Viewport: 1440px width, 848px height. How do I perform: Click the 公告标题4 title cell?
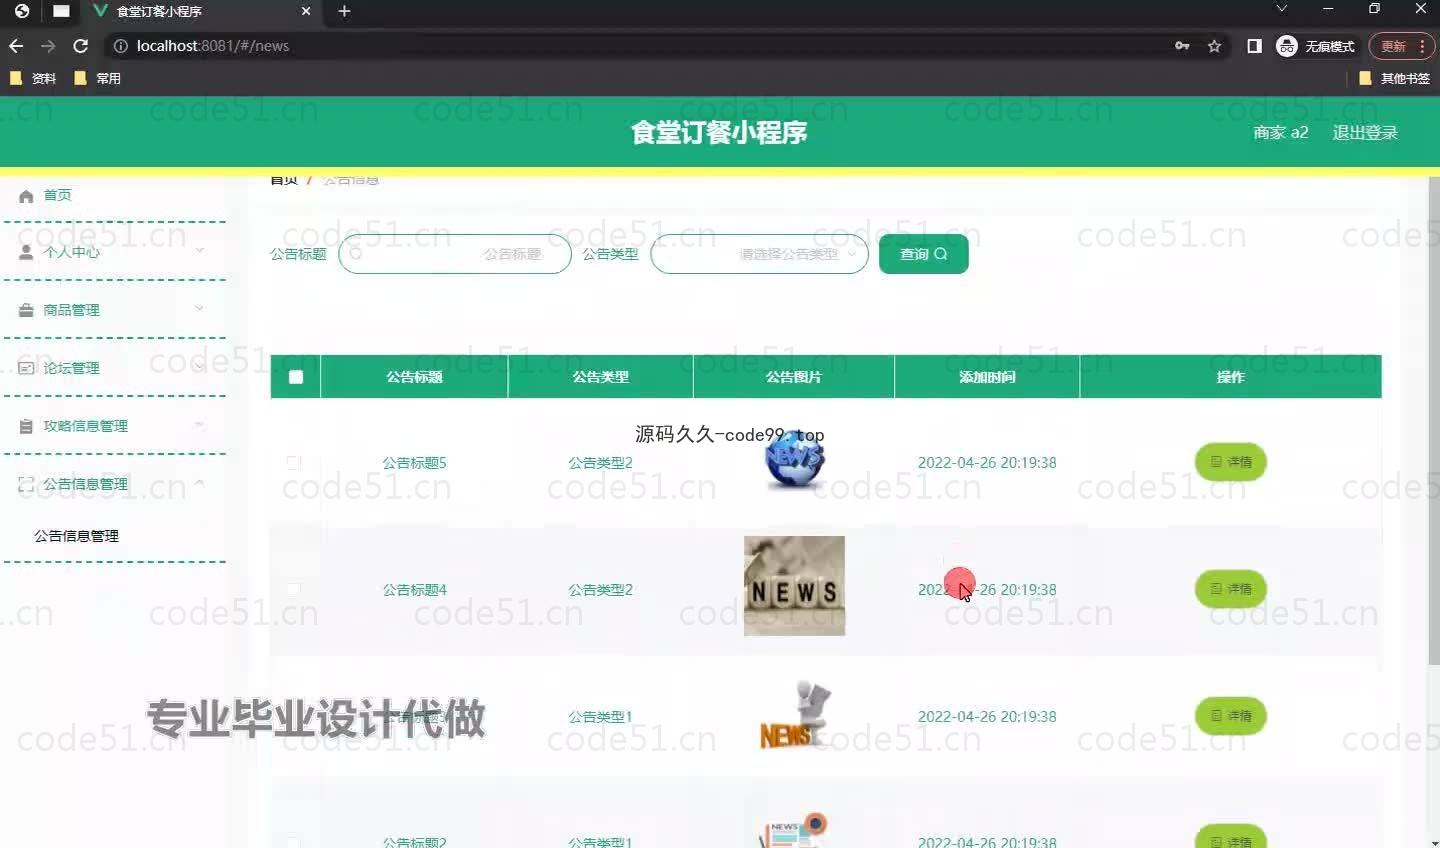pos(414,590)
